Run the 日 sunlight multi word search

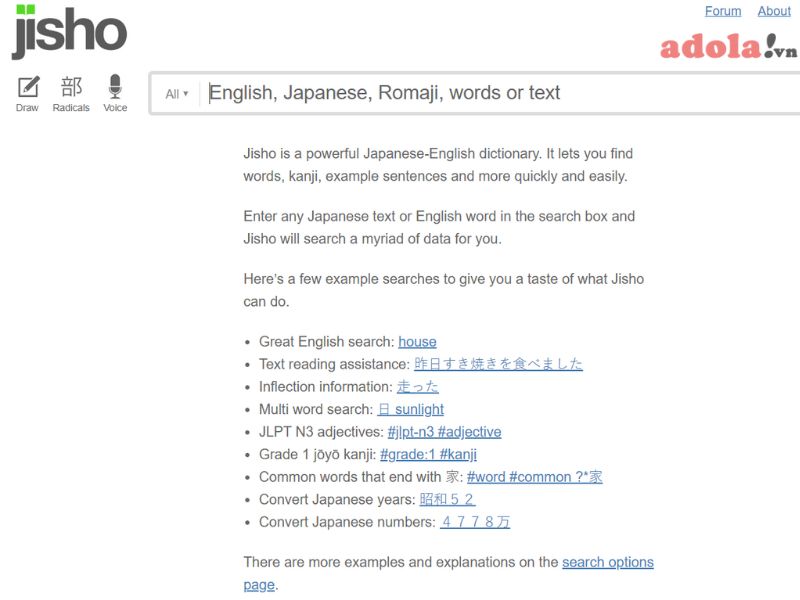pyautogui.click(x=410, y=409)
